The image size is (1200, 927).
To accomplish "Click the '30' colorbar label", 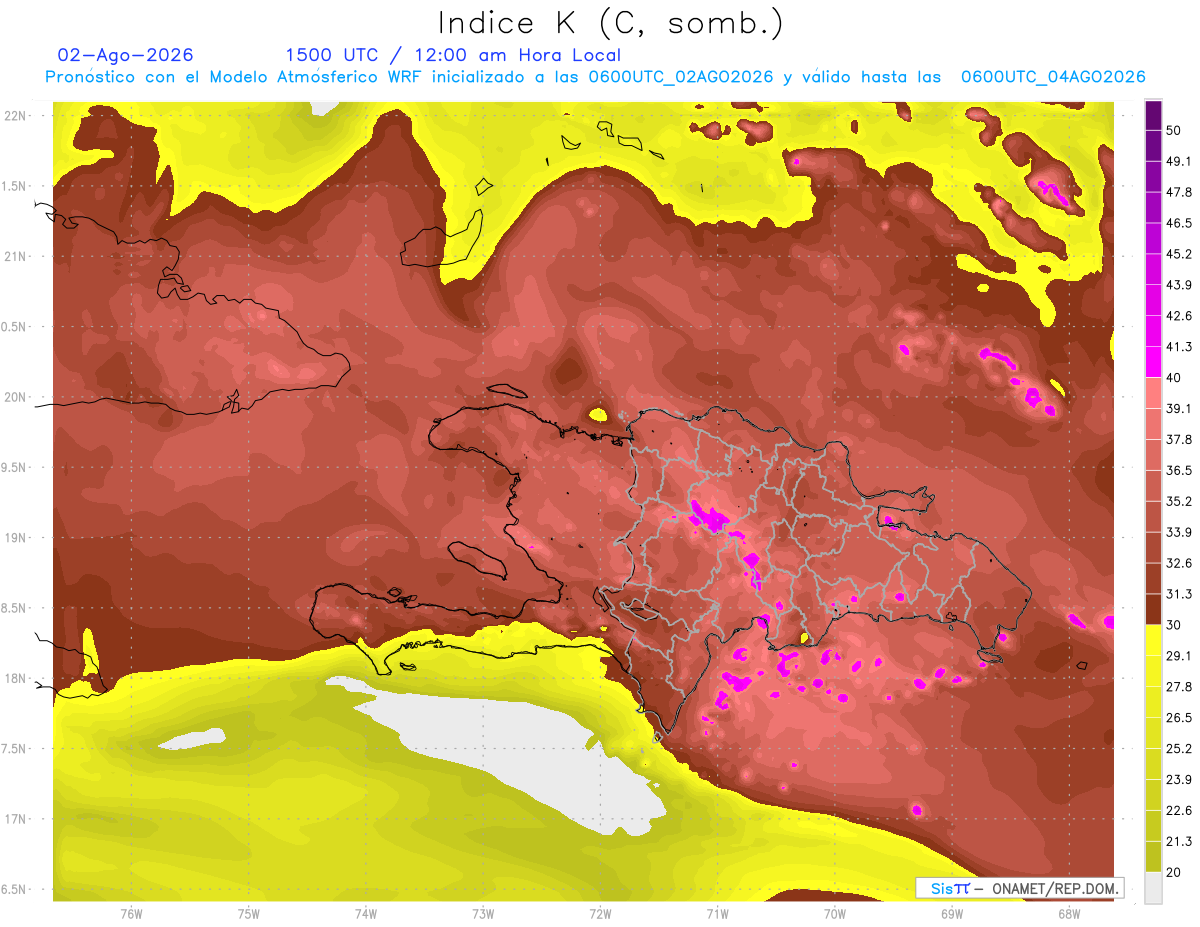I will (x=1175, y=624).
